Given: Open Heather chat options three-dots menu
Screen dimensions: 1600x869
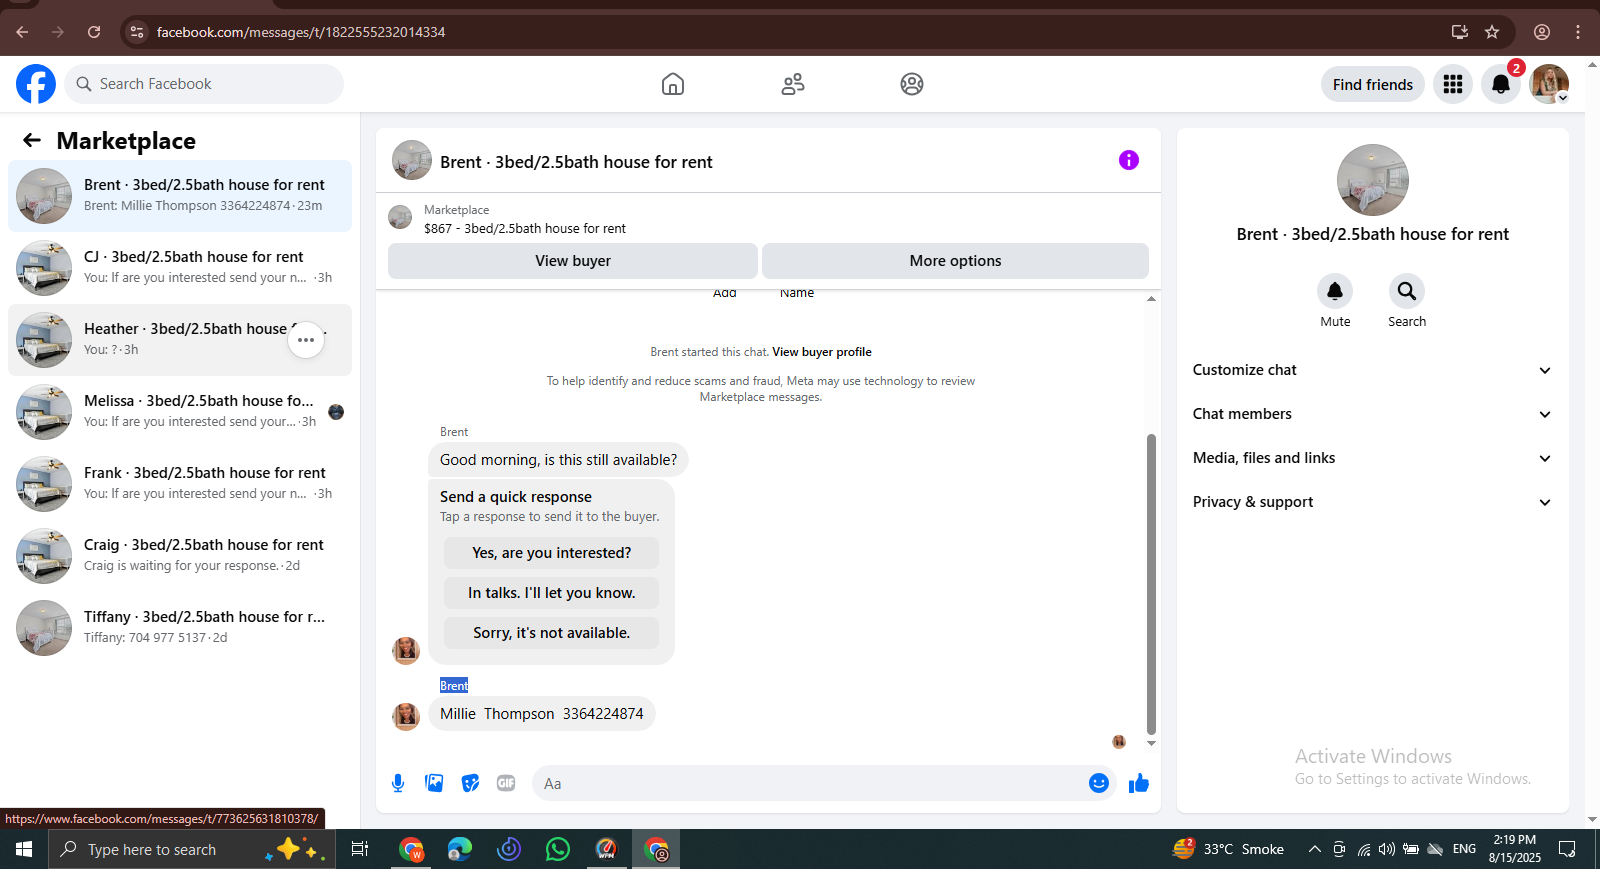Looking at the screenshot, I should (306, 340).
